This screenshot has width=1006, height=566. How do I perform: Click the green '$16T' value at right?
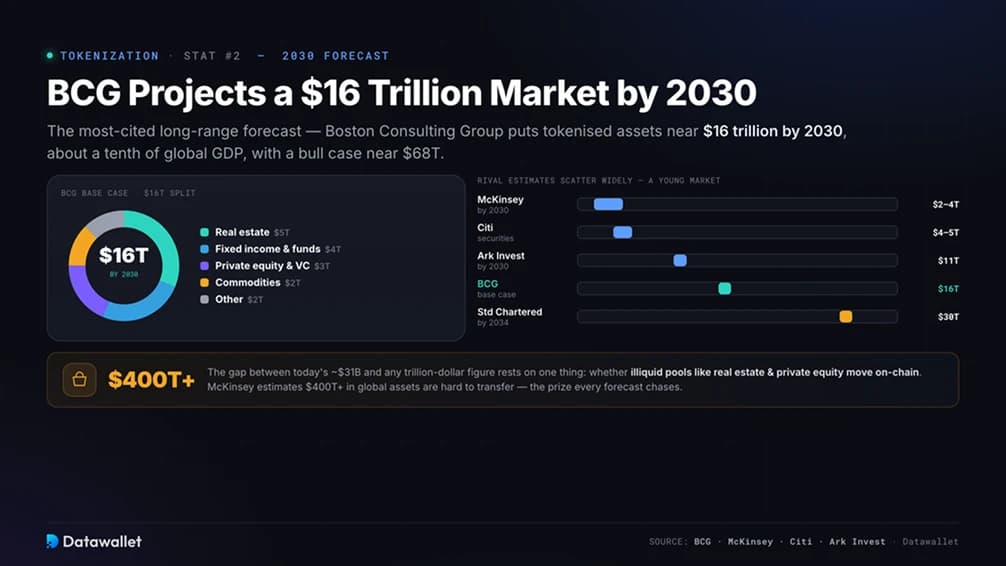pyautogui.click(x=948, y=289)
